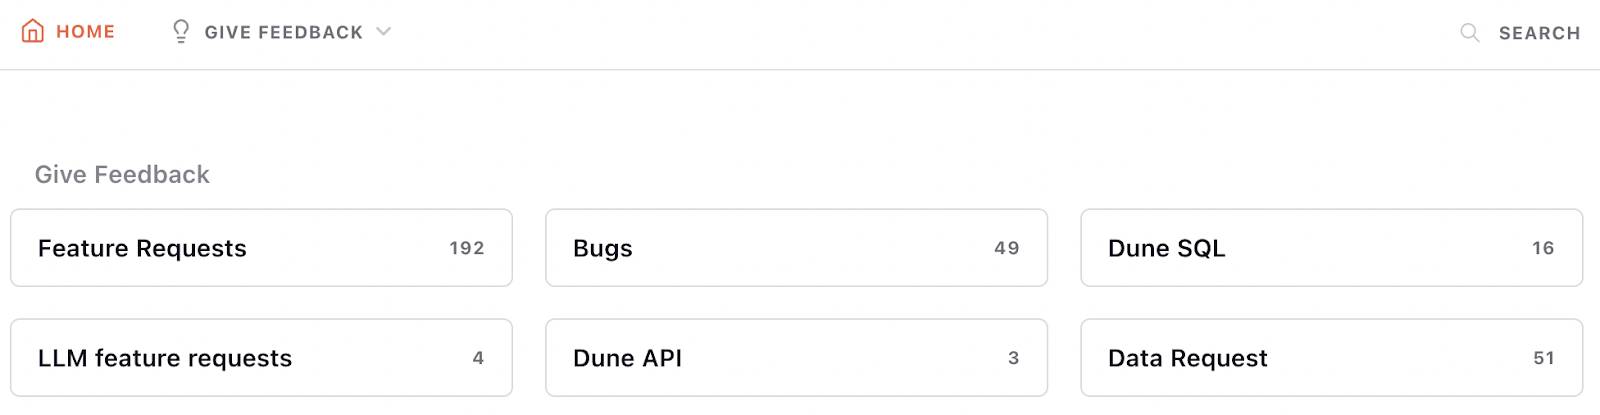Click the 192 count on Feature Requests
Viewport: 1600px width, 415px height.
click(467, 248)
